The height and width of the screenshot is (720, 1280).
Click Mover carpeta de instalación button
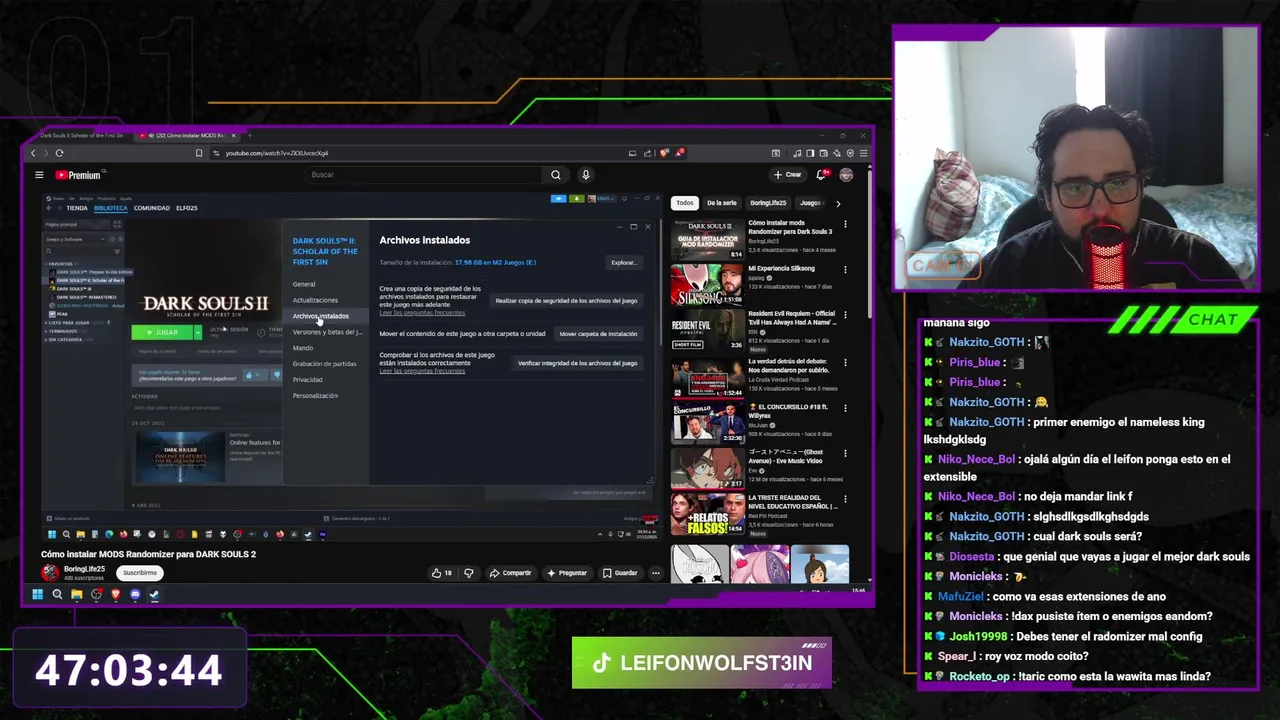click(x=598, y=334)
